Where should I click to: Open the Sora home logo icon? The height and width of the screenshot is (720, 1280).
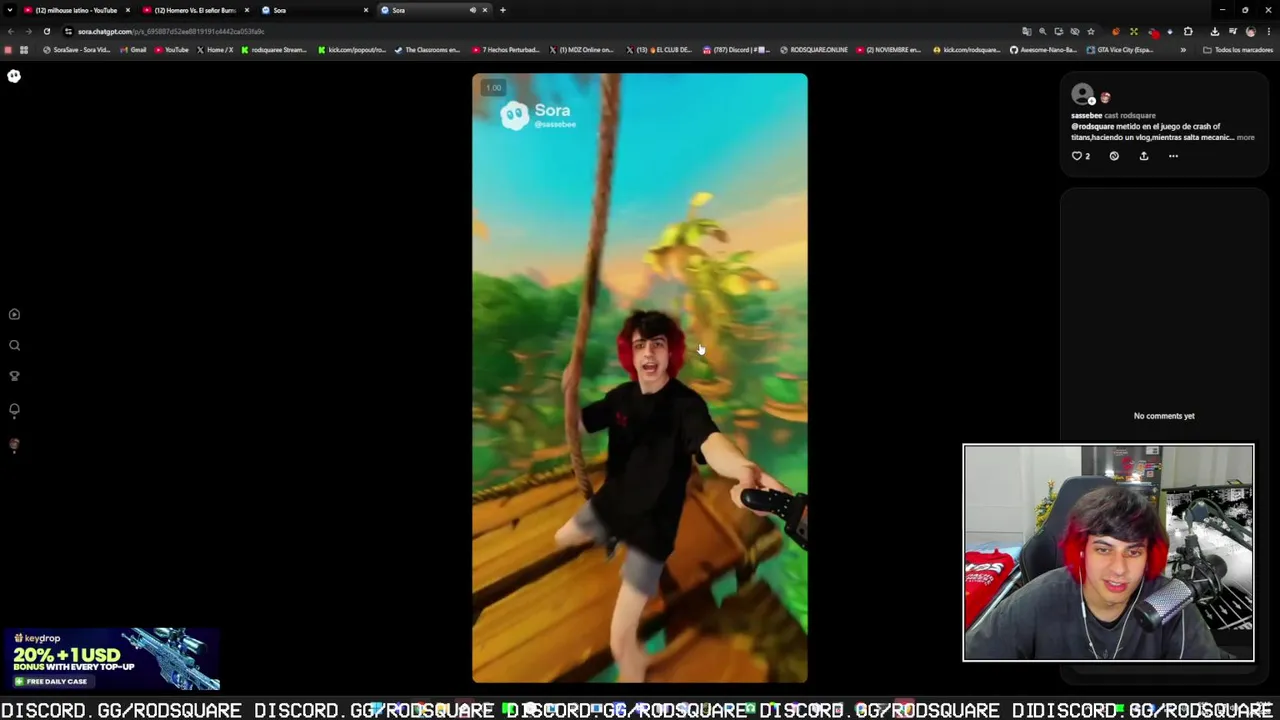click(14, 76)
